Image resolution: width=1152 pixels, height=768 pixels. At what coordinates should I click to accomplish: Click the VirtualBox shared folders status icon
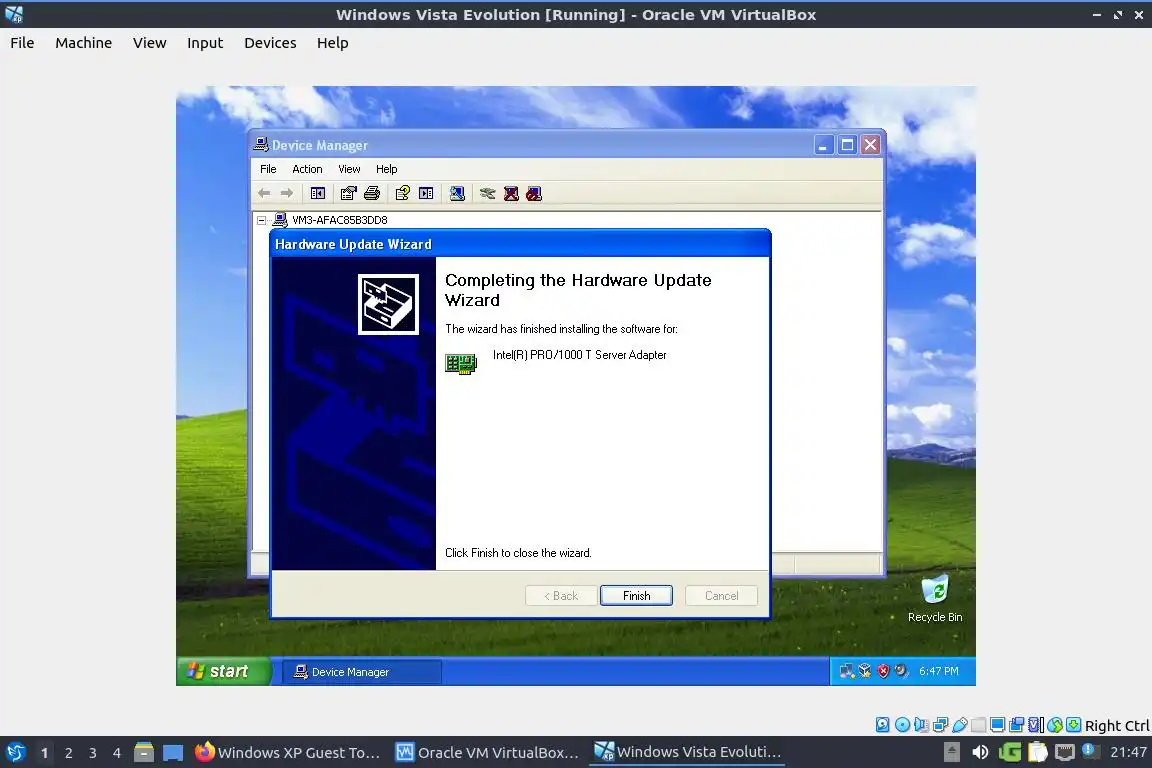pos(979,725)
